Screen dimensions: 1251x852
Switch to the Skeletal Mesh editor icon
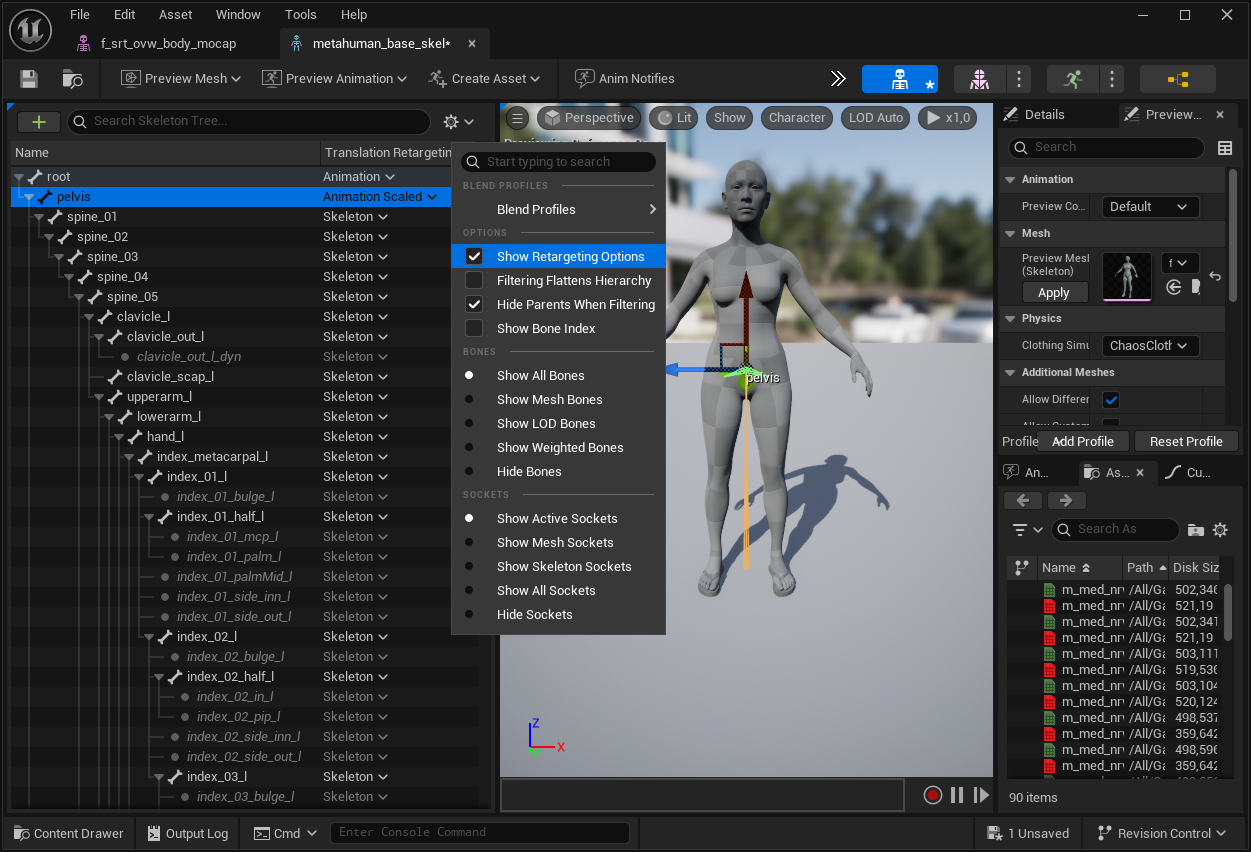979,79
